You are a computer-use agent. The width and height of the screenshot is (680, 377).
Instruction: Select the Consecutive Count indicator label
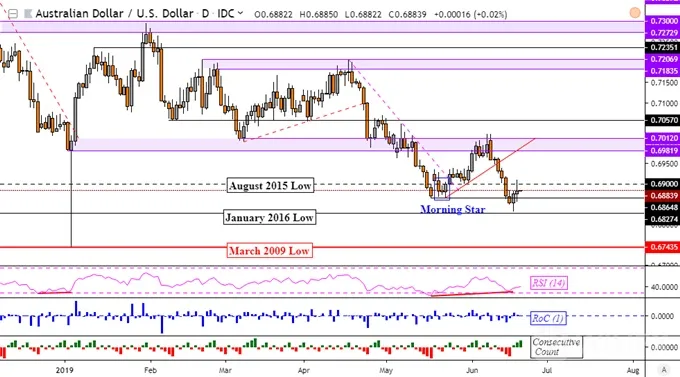coord(556,347)
